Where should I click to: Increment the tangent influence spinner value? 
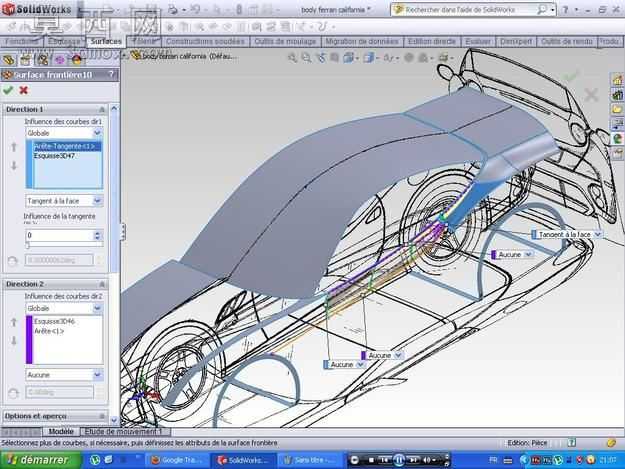point(97,233)
